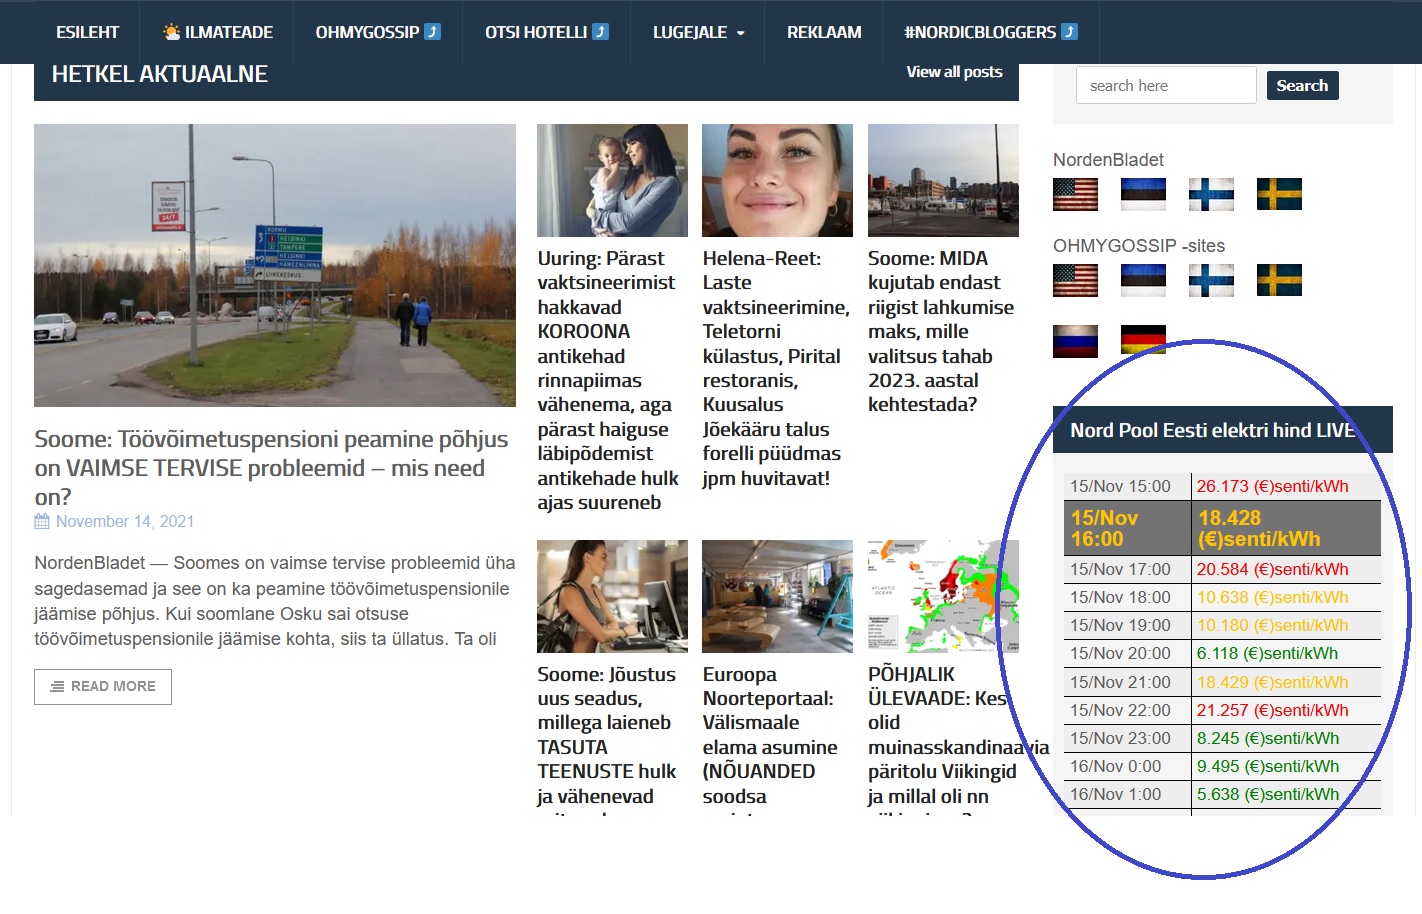The image size is (1422, 914).
Task: Click the Russian flag under OHMYGOSSIP sites
Action: click(1075, 341)
